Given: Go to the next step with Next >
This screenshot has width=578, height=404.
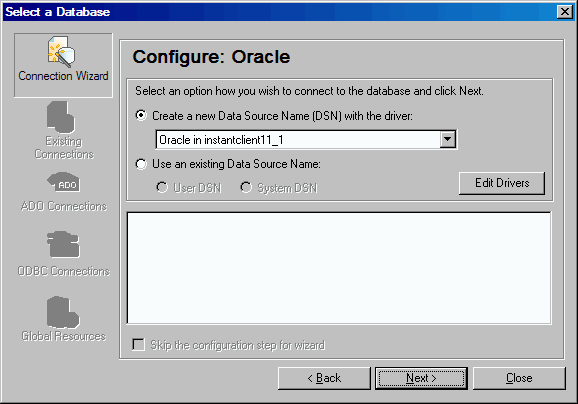Looking at the screenshot, I should point(421,378).
